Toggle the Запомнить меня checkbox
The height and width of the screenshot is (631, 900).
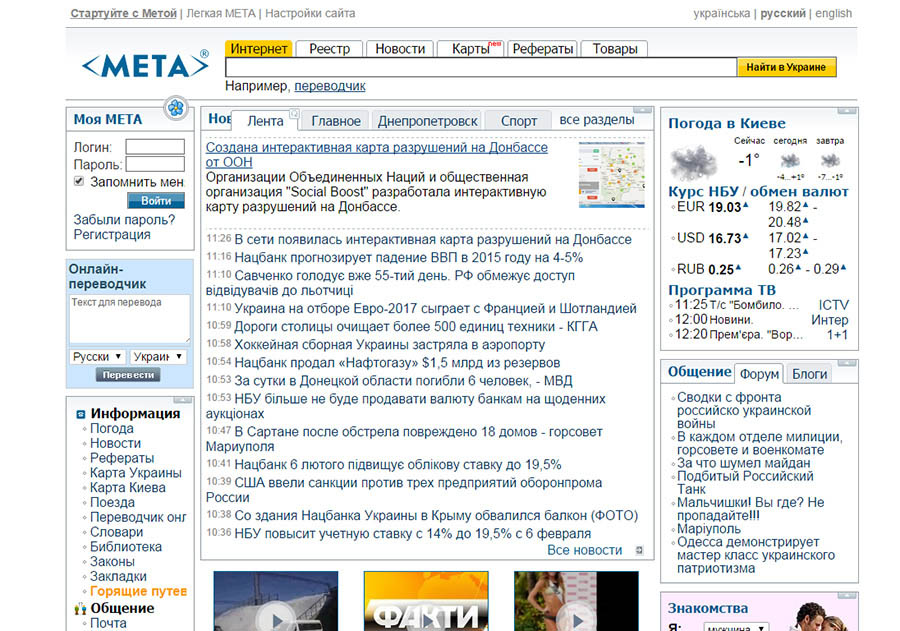79,181
